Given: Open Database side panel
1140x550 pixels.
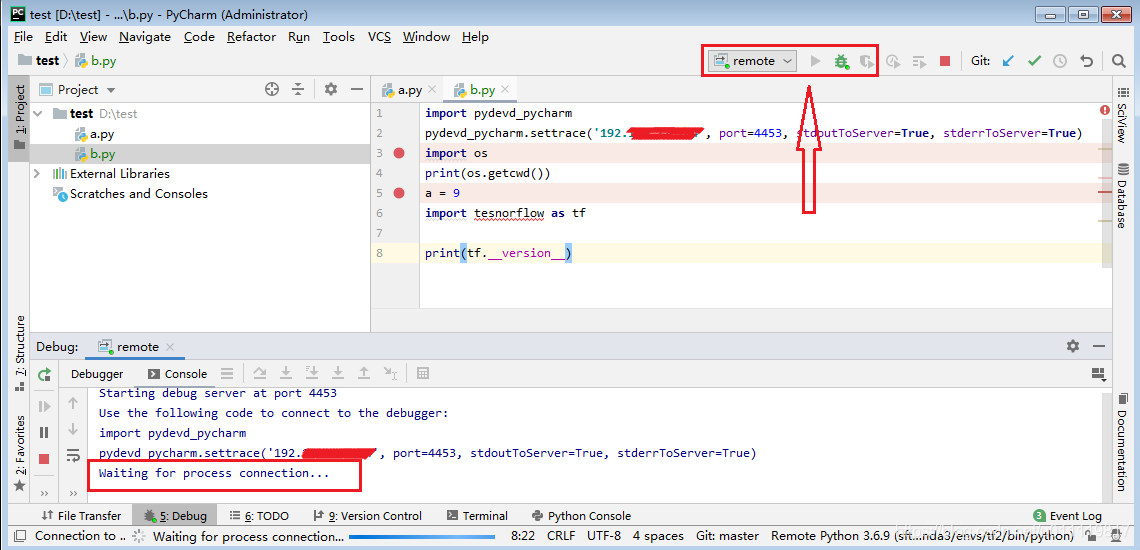Looking at the screenshot, I should tap(1122, 195).
